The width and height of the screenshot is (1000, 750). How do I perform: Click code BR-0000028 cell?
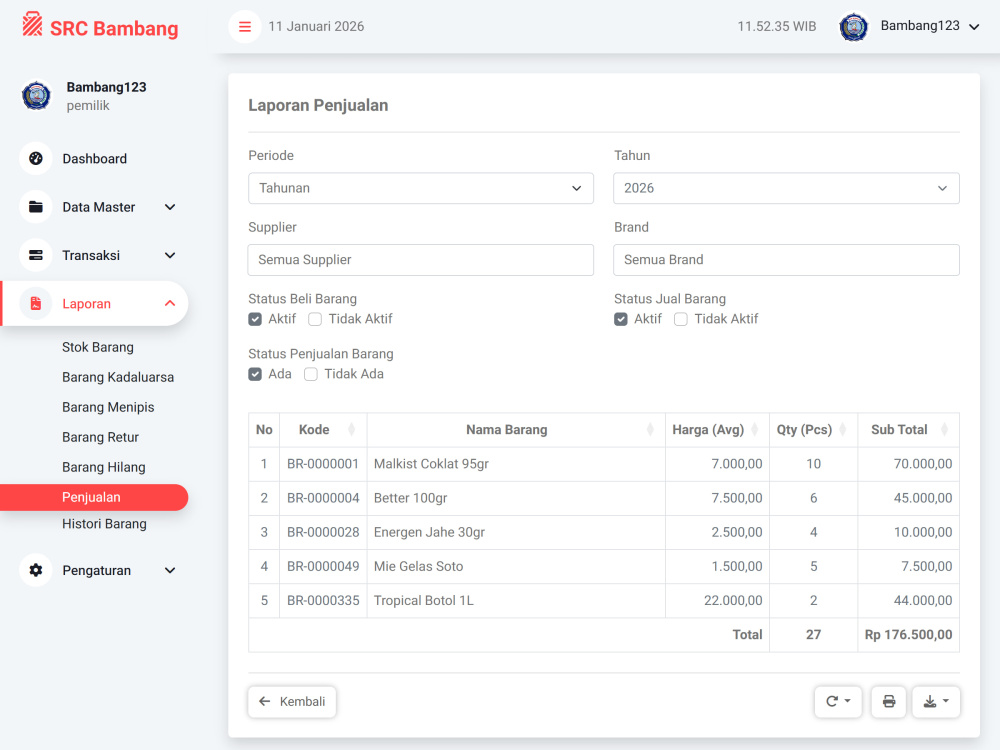323,532
